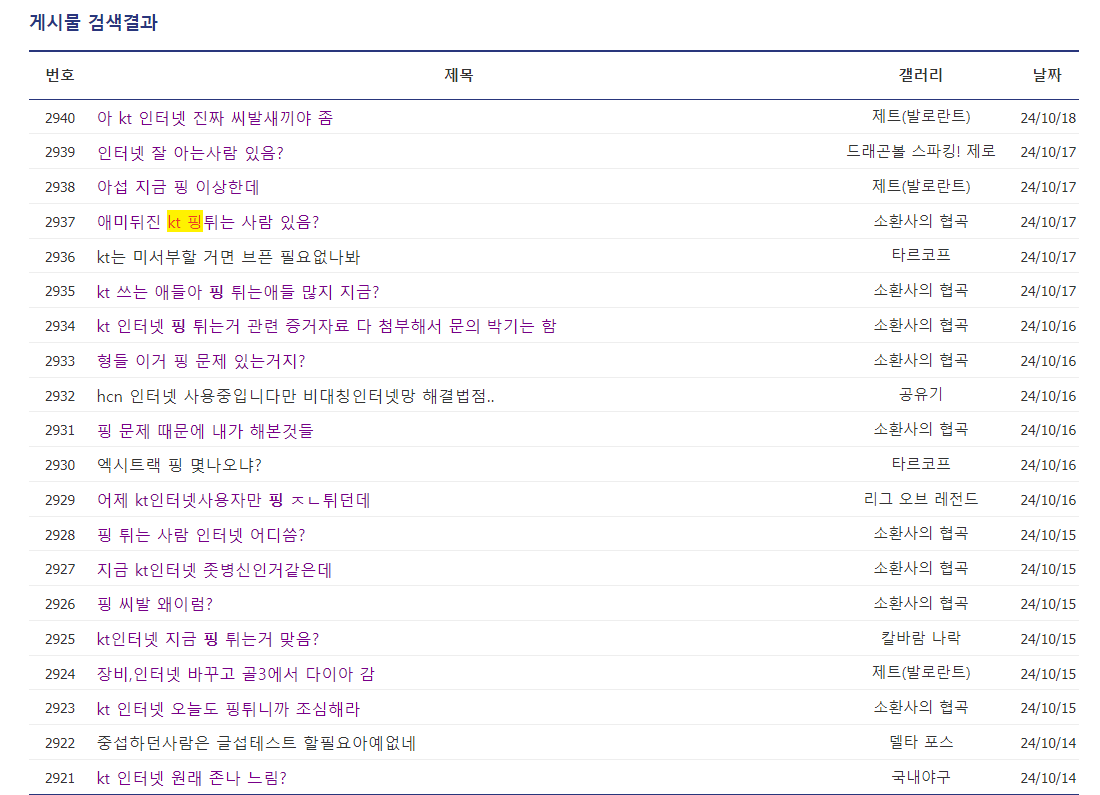
Task: Click the 갤러리 column header
Action: (920, 74)
